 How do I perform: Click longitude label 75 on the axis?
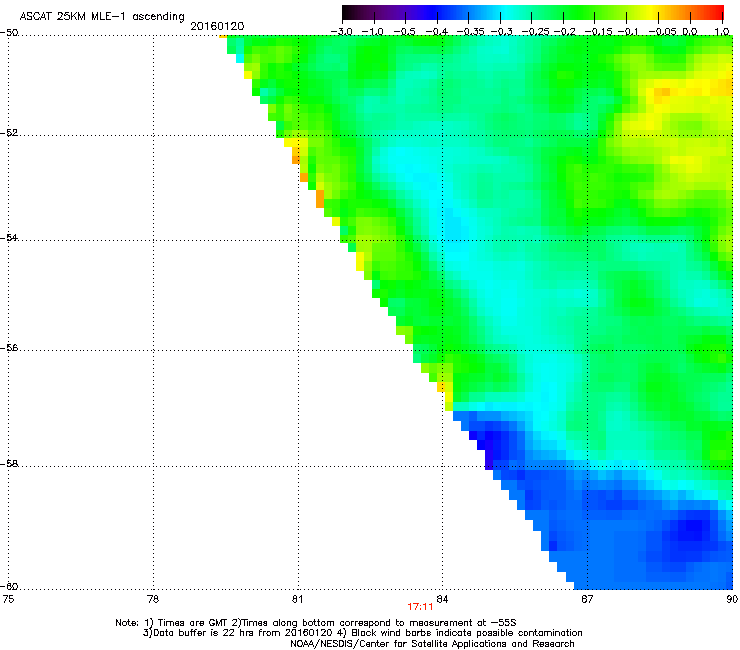pyautogui.click(x=8, y=599)
